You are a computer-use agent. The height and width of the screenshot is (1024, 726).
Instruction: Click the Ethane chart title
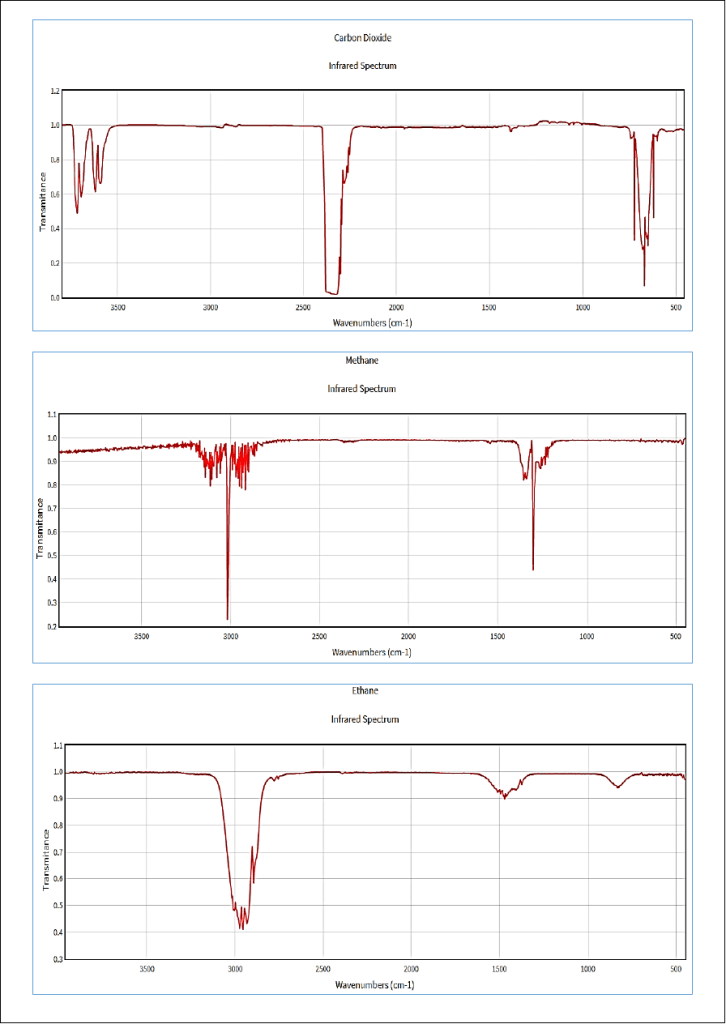(365, 691)
